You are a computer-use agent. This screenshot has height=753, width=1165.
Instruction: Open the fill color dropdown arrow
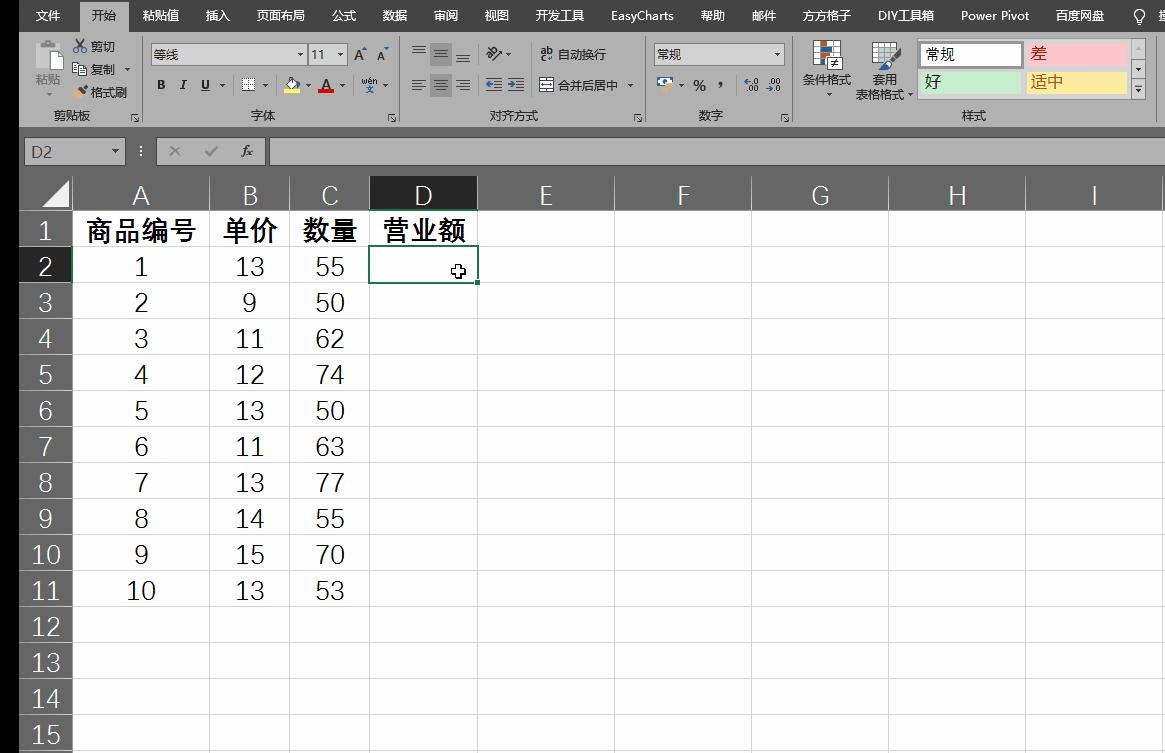click(x=307, y=86)
